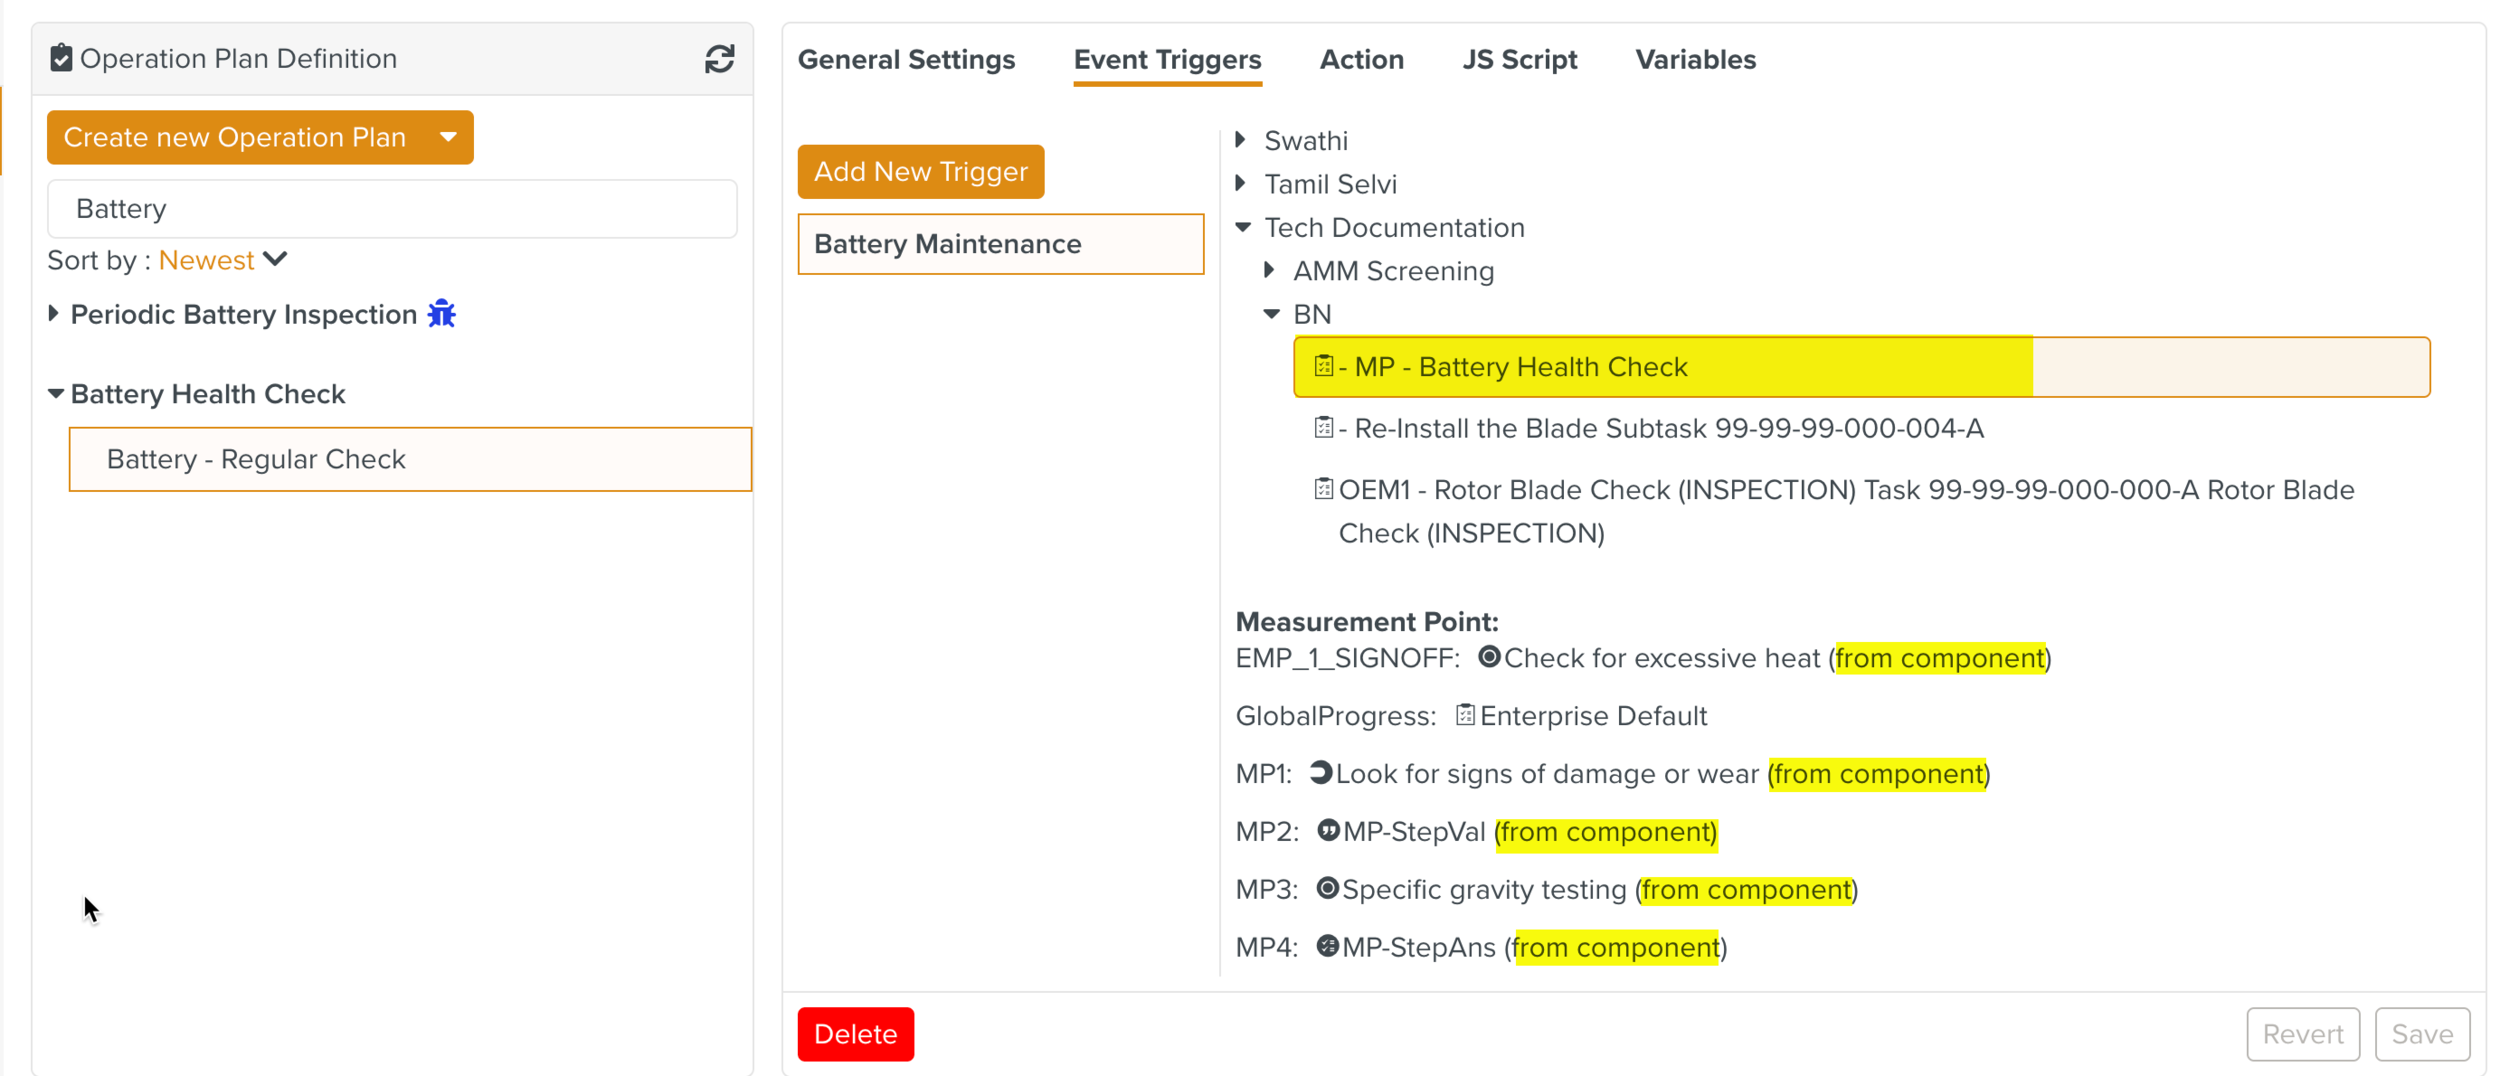Click the clipboard icon next to Operation Plan Definition
The image size is (2500, 1076).
tap(61, 58)
